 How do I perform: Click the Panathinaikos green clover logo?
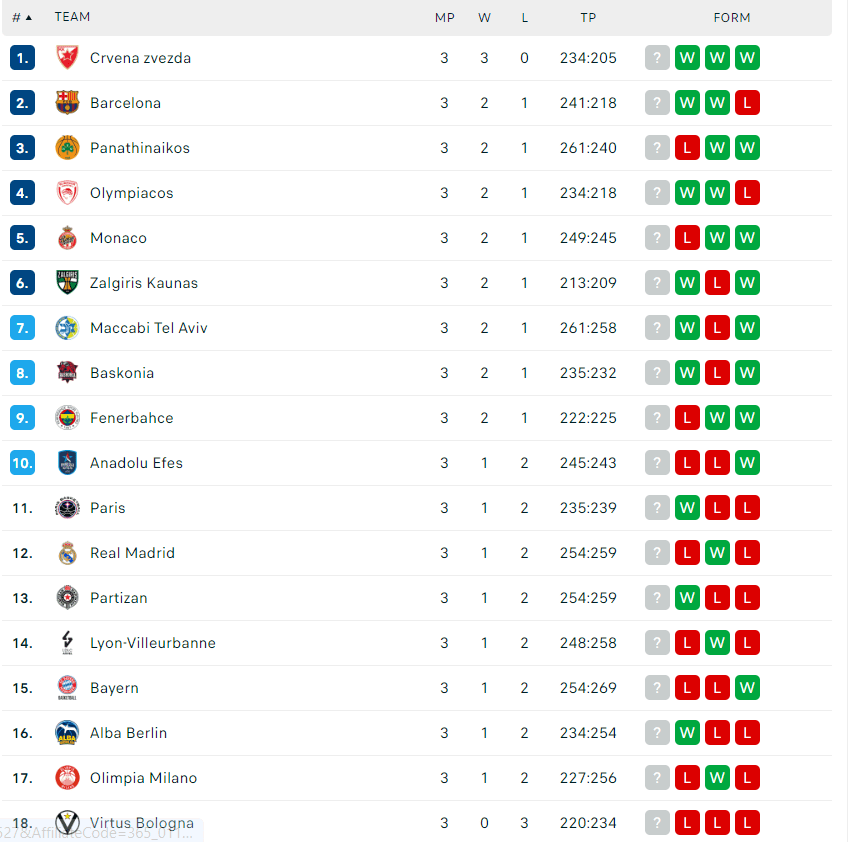coord(67,148)
